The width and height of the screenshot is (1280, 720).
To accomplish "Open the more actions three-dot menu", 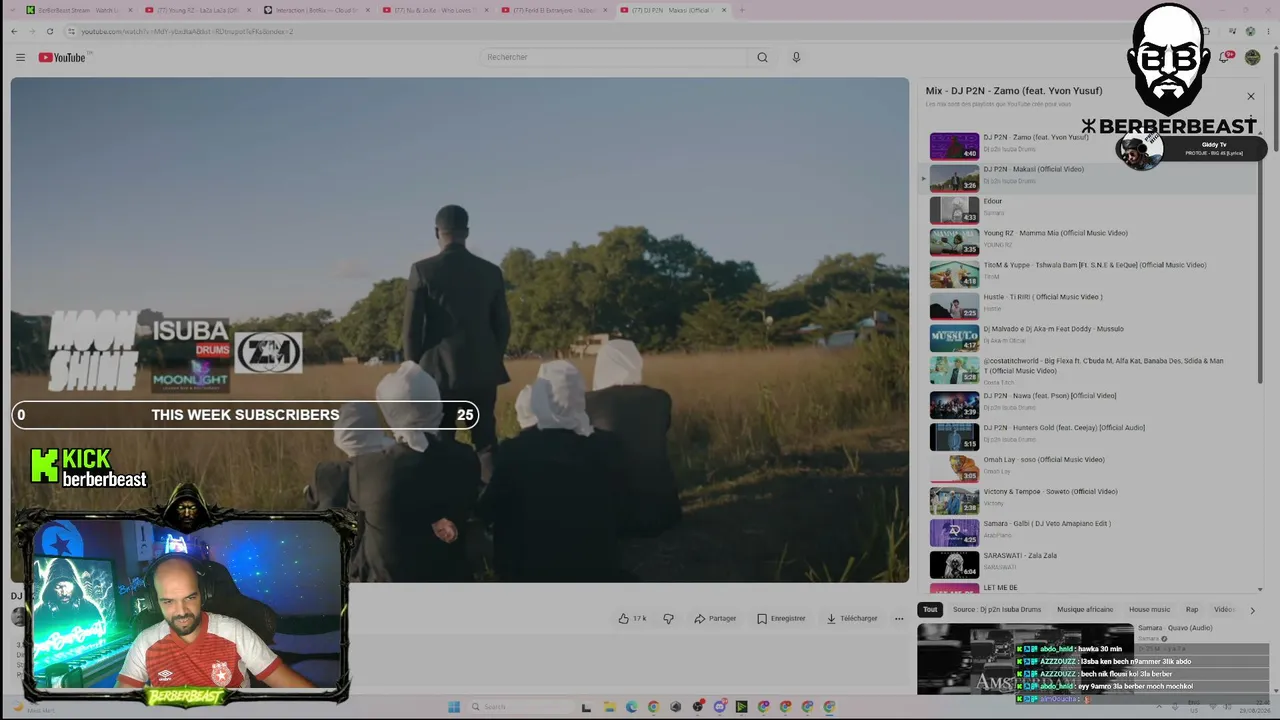I will (899, 618).
